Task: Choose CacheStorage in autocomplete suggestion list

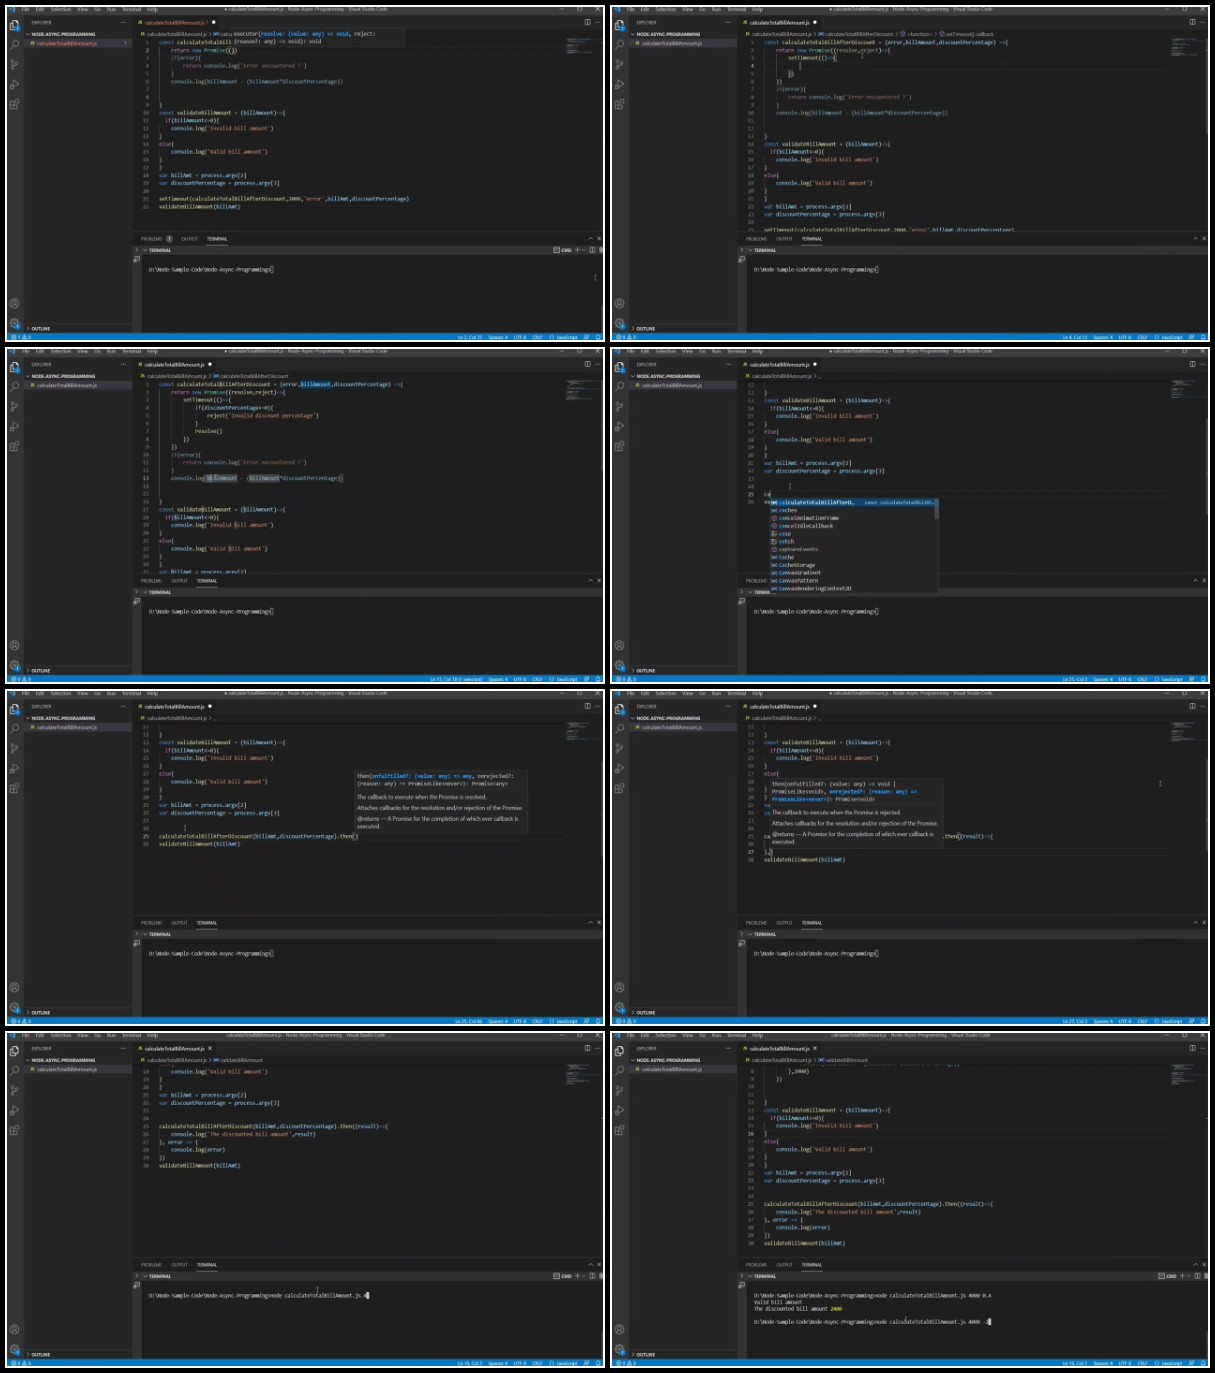Action: click(x=853, y=565)
